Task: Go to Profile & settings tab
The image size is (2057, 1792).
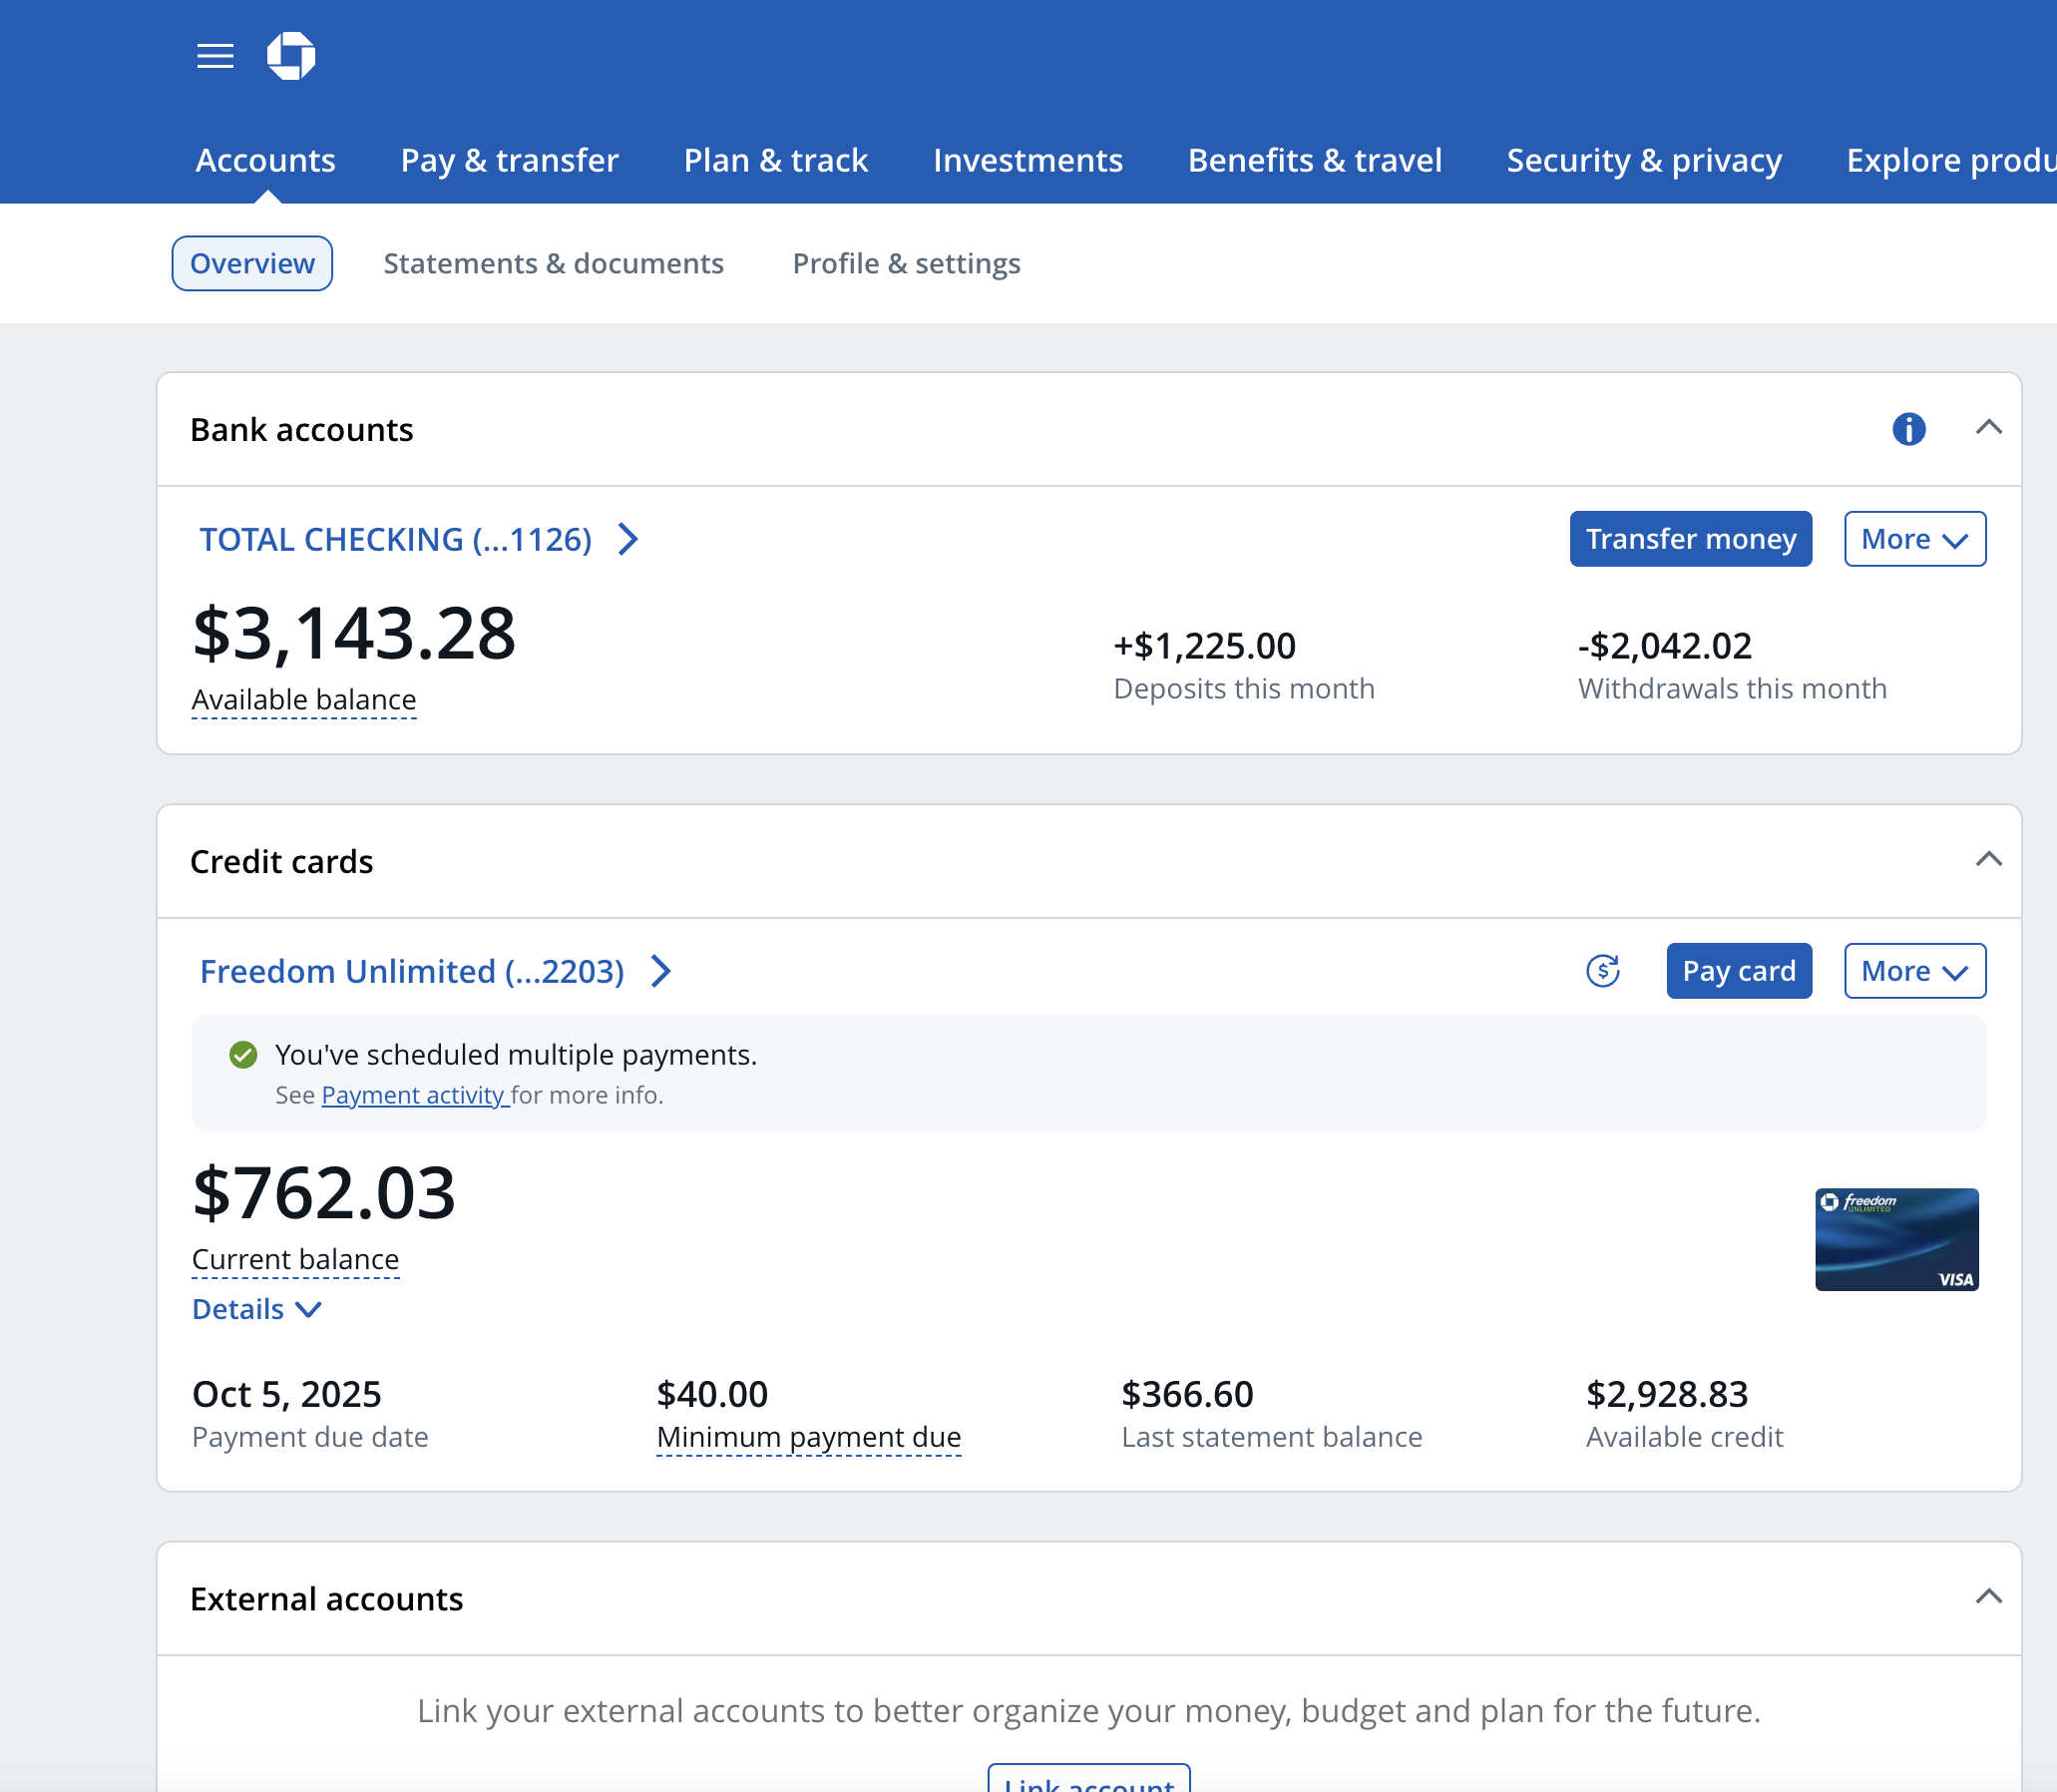Action: [906, 263]
